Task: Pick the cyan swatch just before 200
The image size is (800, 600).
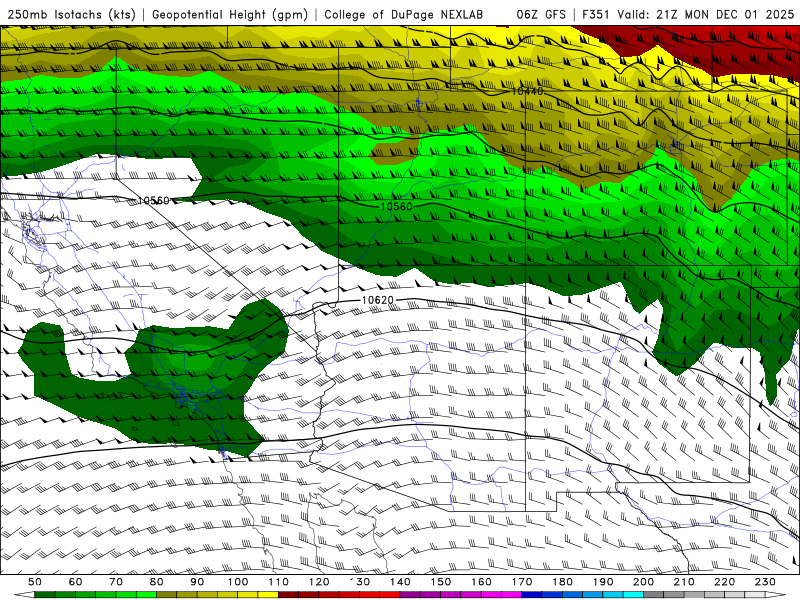Action: (x=633, y=595)
